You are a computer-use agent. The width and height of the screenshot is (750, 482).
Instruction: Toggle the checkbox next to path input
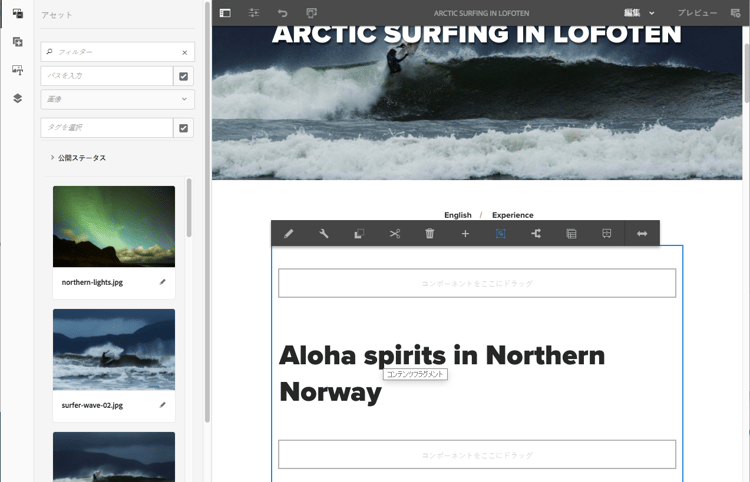(184, 76)
